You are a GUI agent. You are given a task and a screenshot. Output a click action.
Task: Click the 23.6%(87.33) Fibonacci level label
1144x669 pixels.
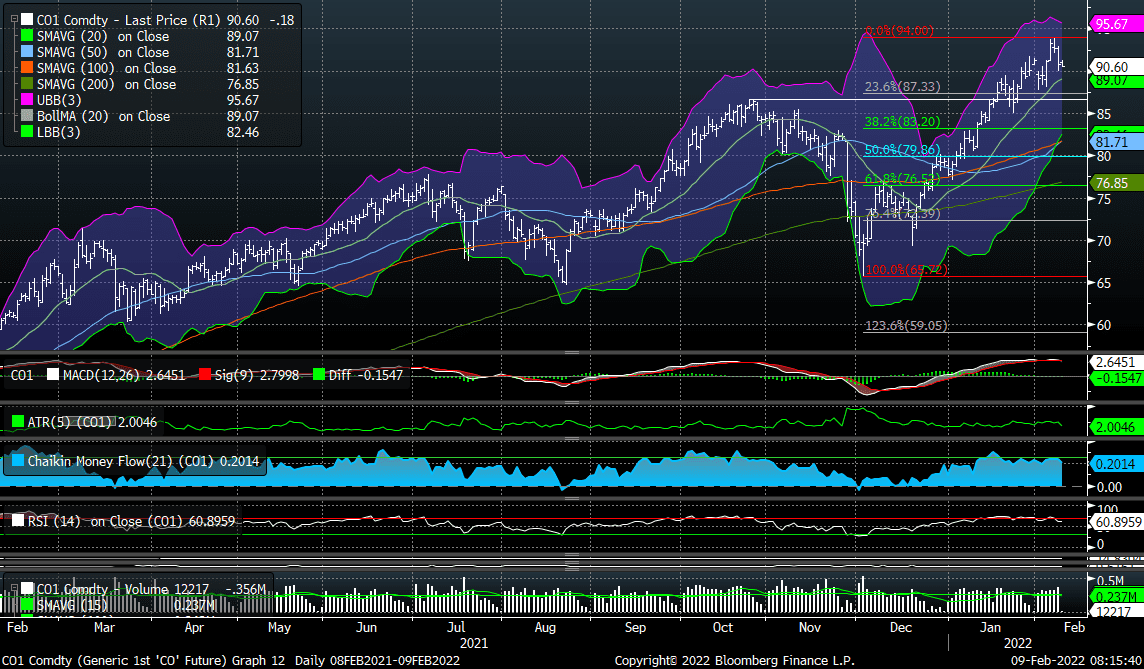903,87
